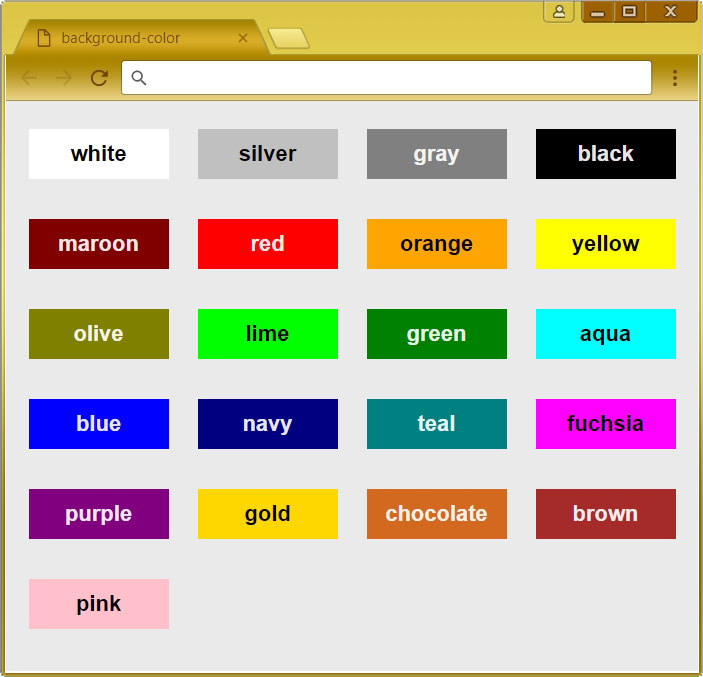This screenshot has height=677, width=703.
Task: Close the background-color tab
Action: click(x=243, y=38)
